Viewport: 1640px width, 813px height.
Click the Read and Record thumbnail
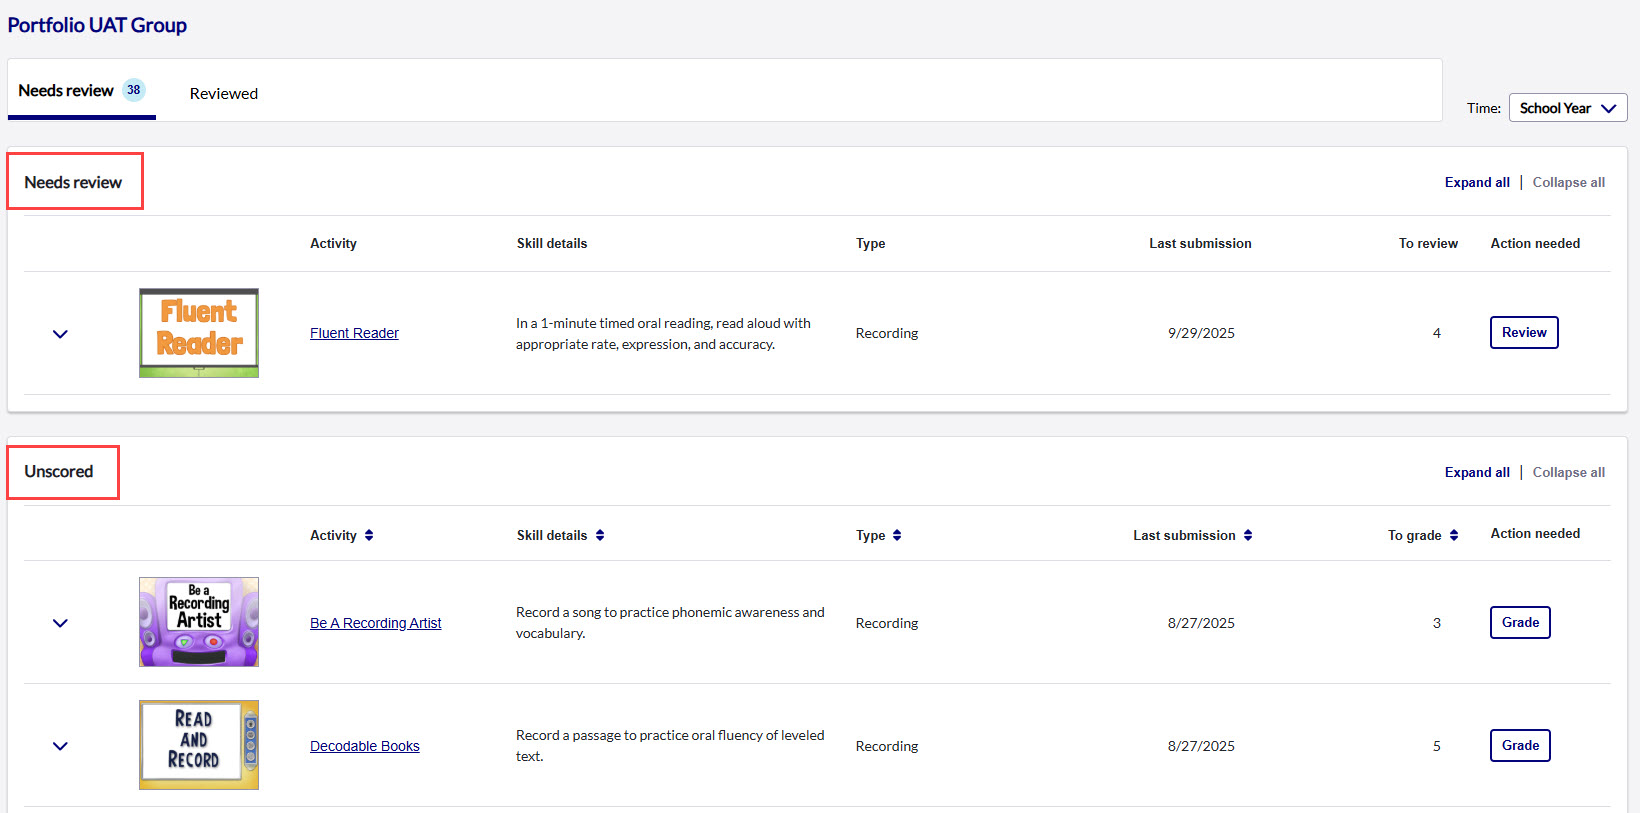pos(199,745)
